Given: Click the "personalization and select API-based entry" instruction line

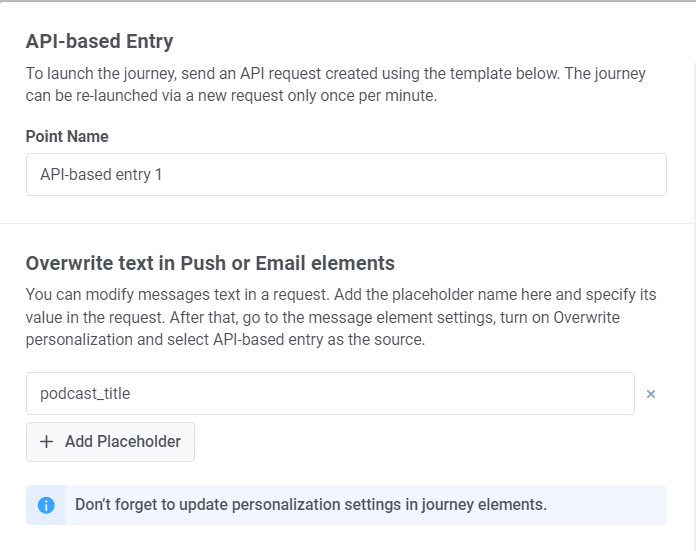Looking at the screenshot, I should [225, 340].
